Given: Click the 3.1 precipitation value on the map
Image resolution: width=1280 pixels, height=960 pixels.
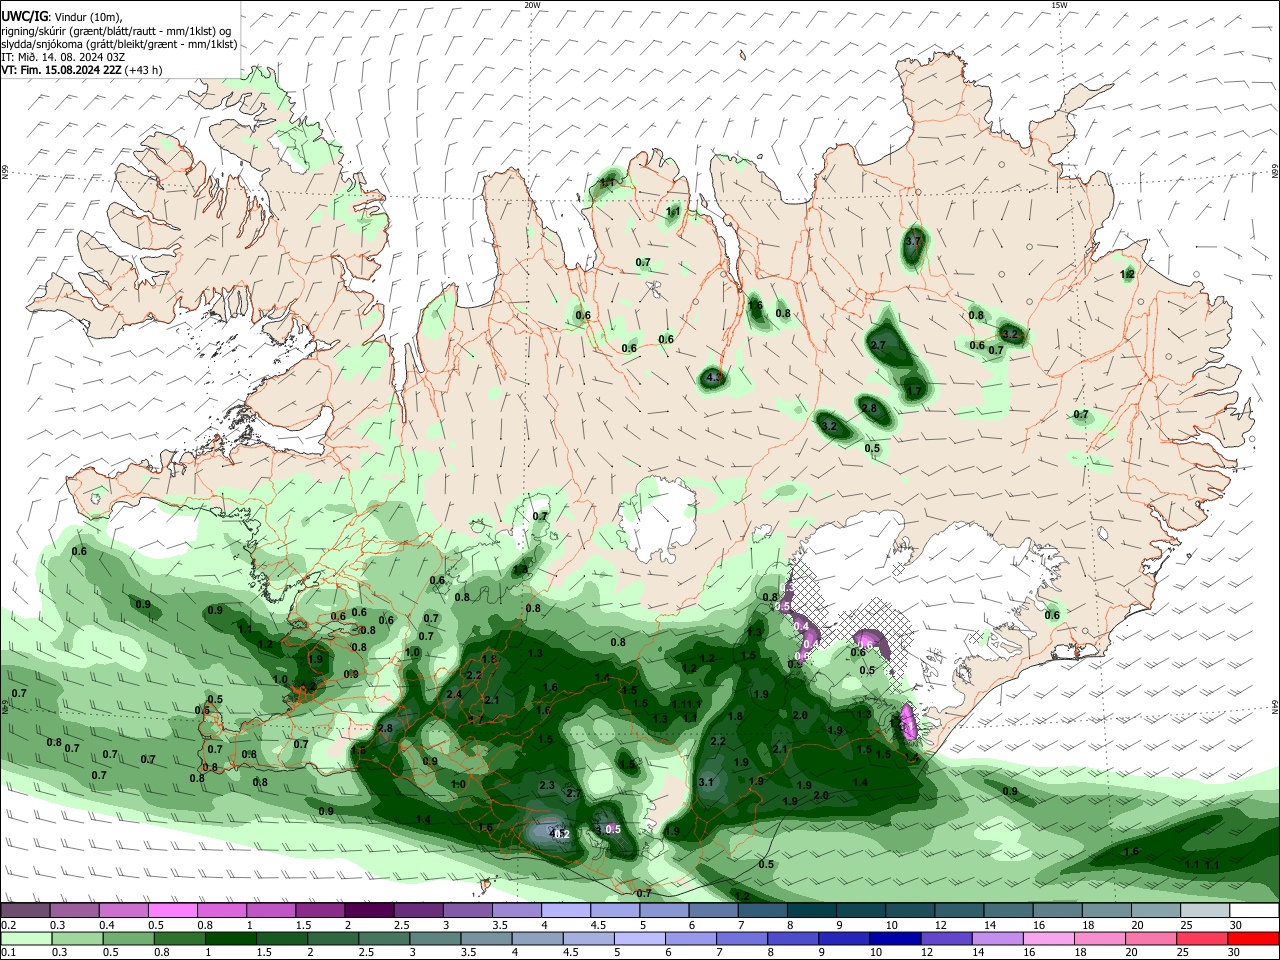Looking at the screenshot, I should coord(706,782).
